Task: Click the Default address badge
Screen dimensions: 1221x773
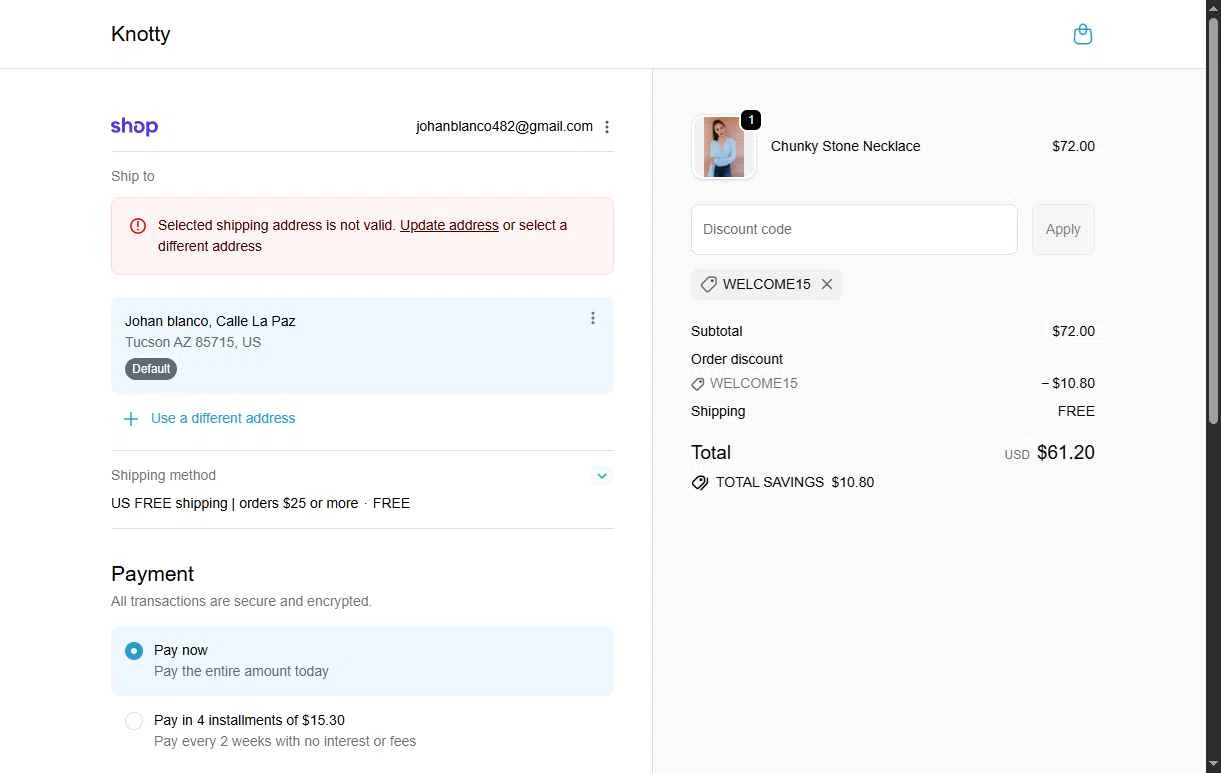Action: pos(151,369)
